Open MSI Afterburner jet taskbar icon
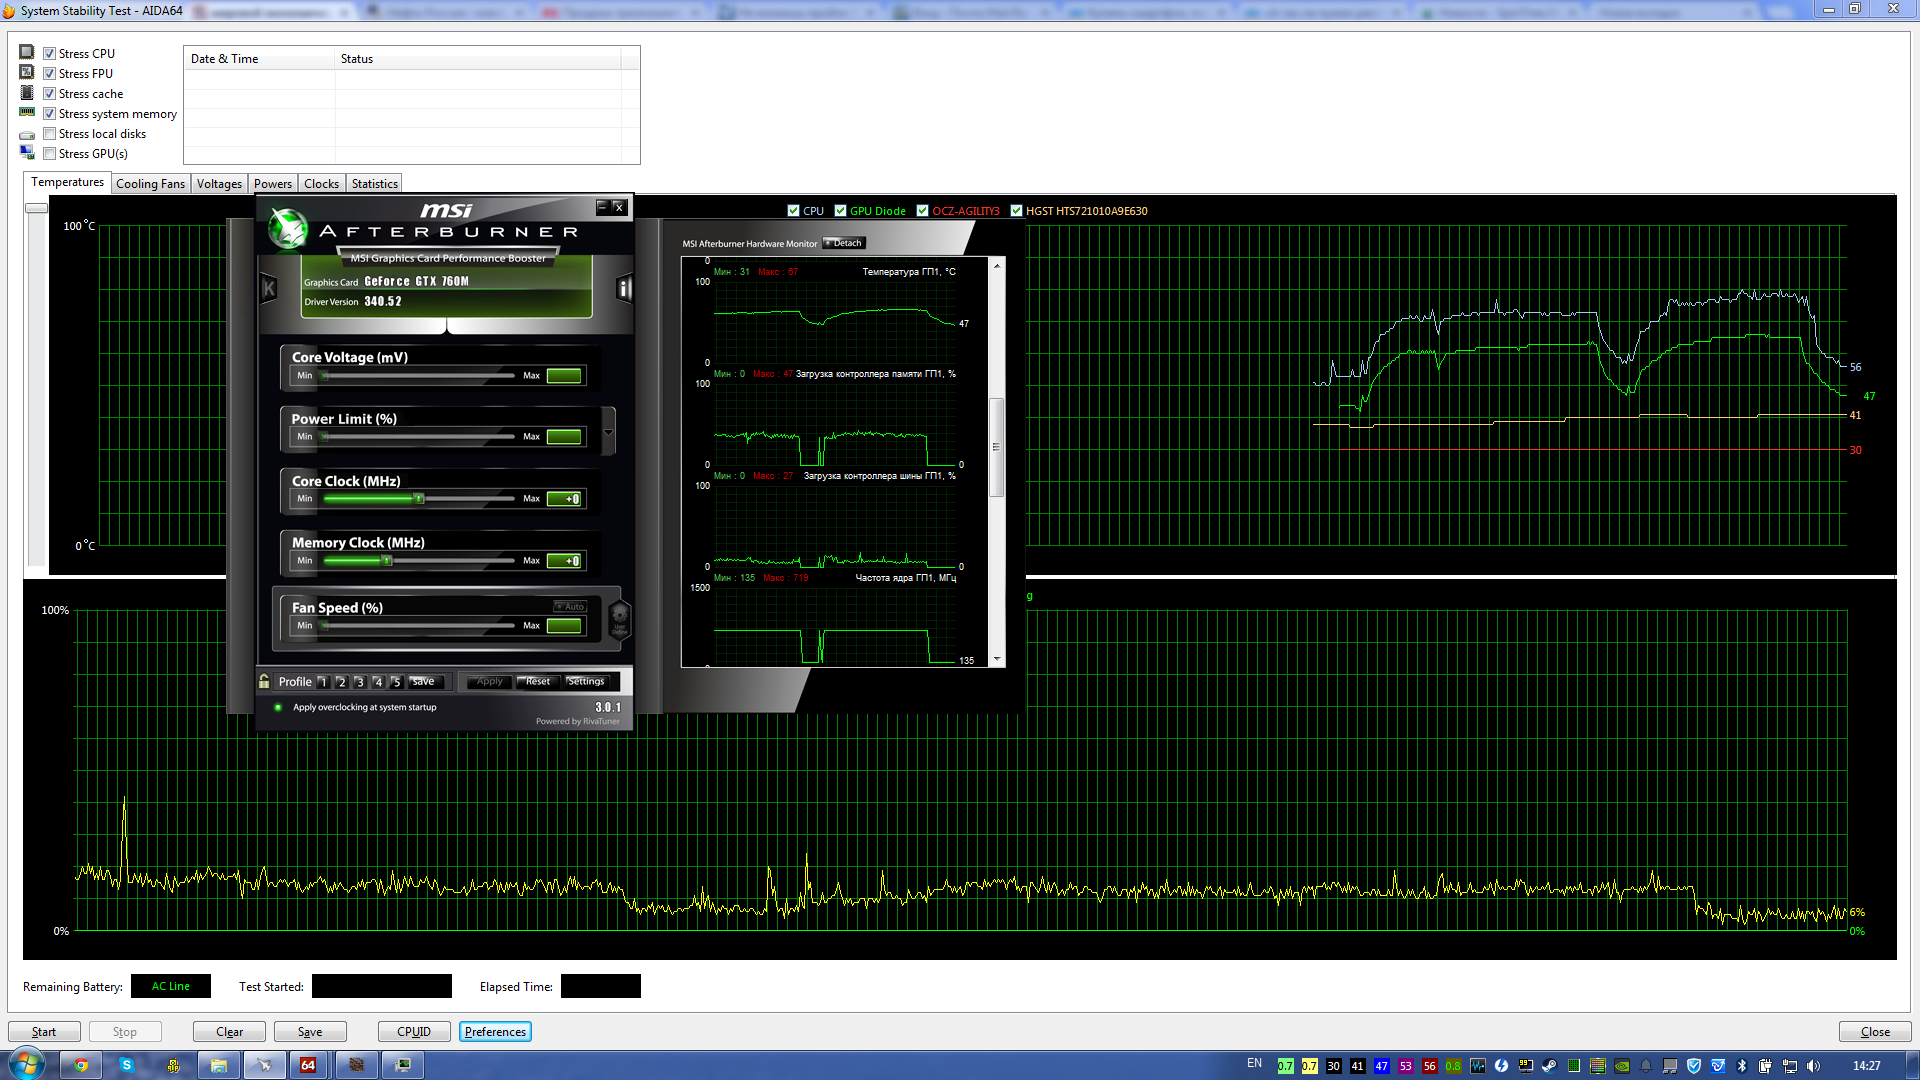Screen dimensions: 1920x1080 pos(264,1065)
